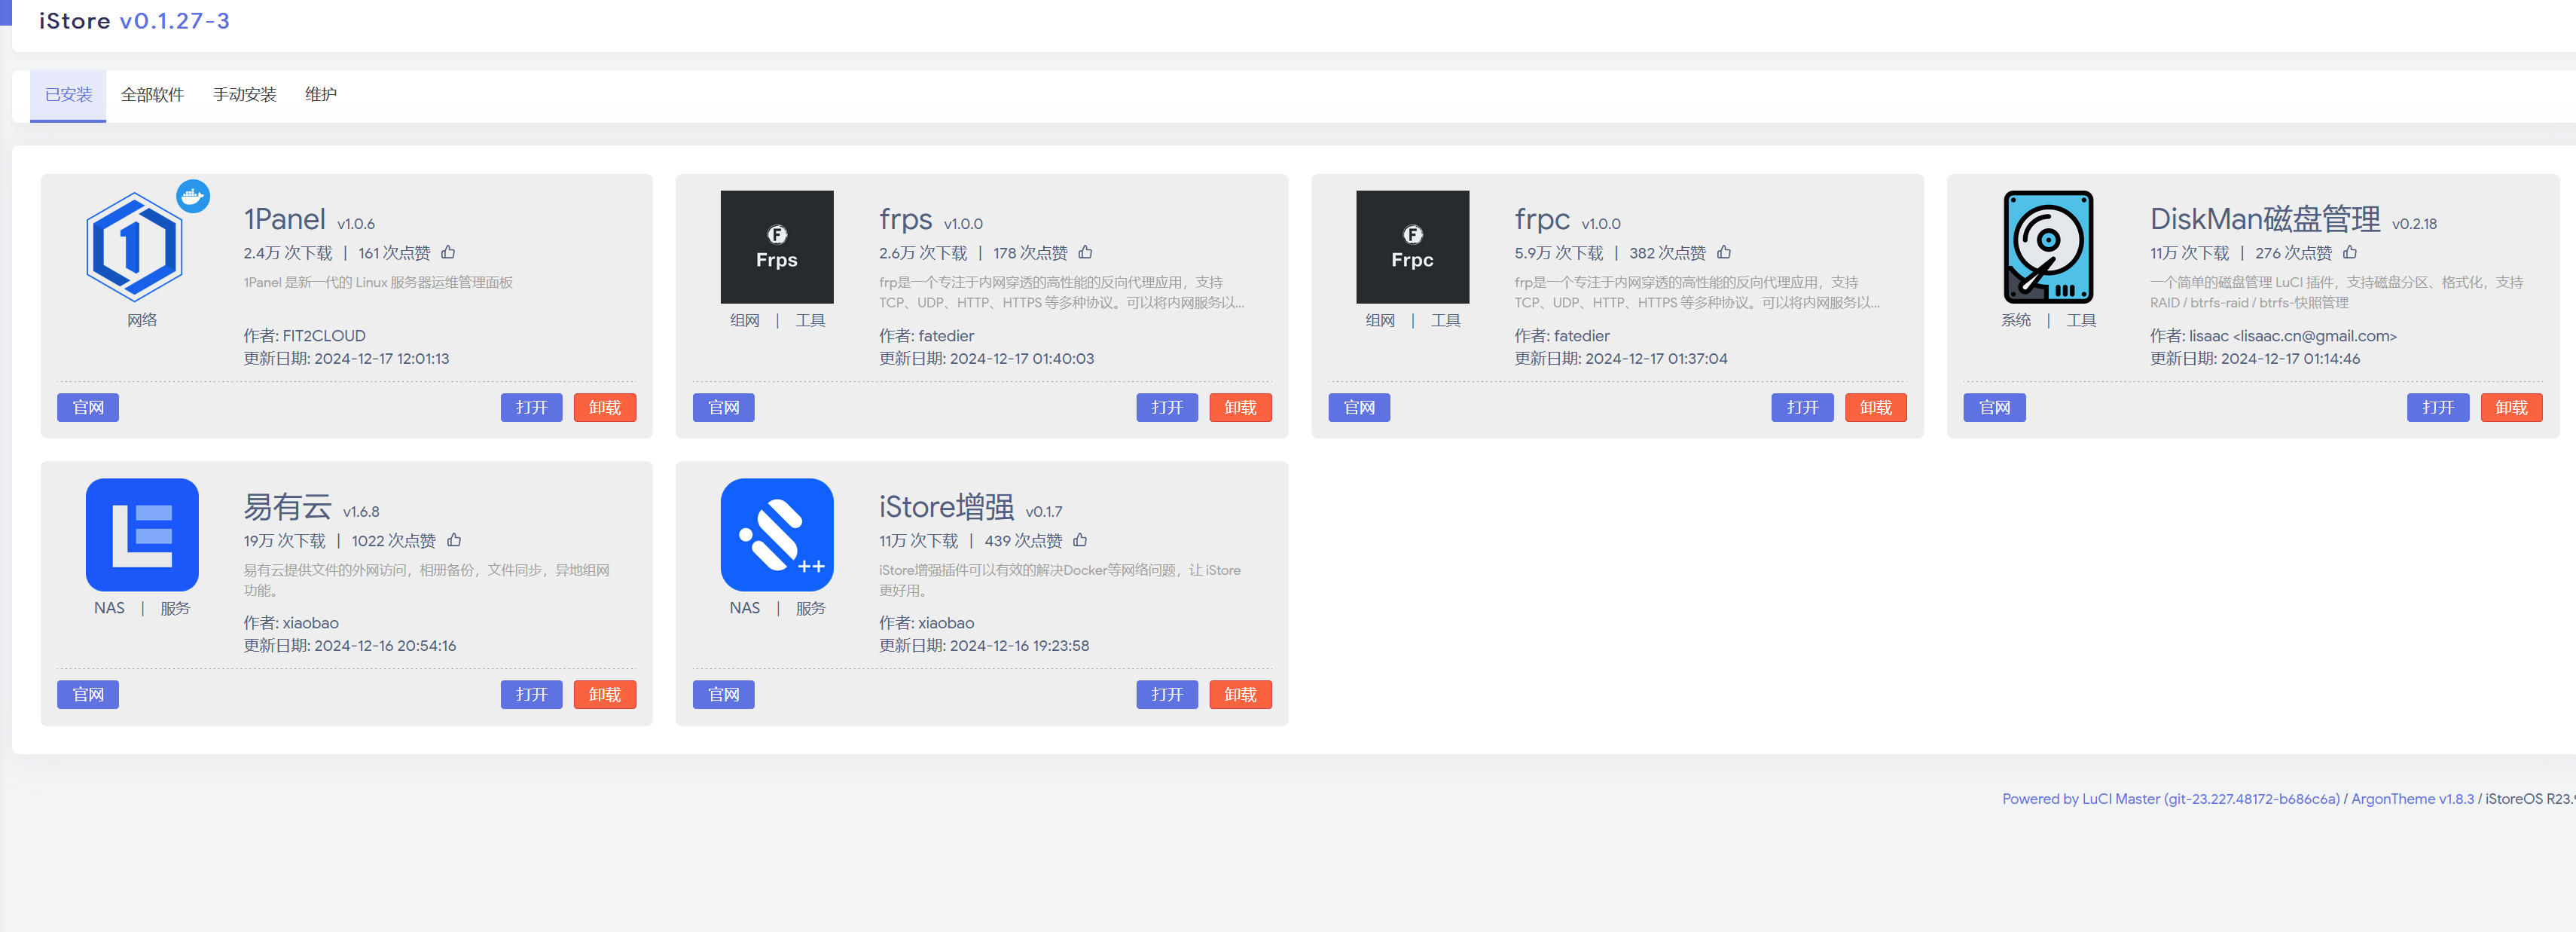This screenshot has width=2576, height=932.
Task: Click 打开 for 1Panel
Action: point(531,407)
